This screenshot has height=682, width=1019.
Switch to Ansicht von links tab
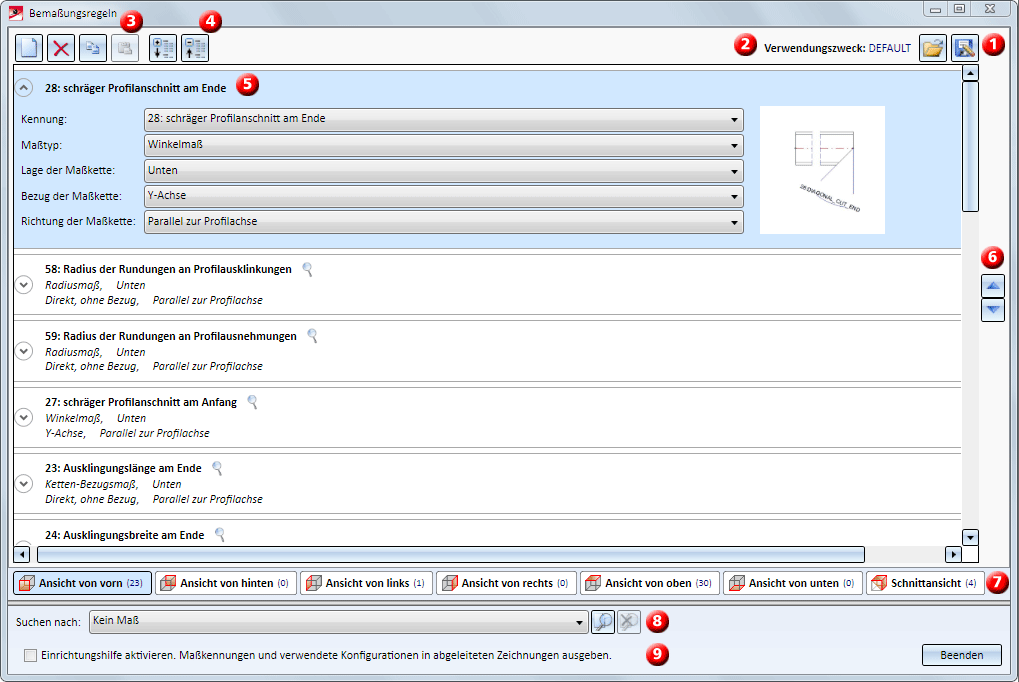(x=367, y=583)
